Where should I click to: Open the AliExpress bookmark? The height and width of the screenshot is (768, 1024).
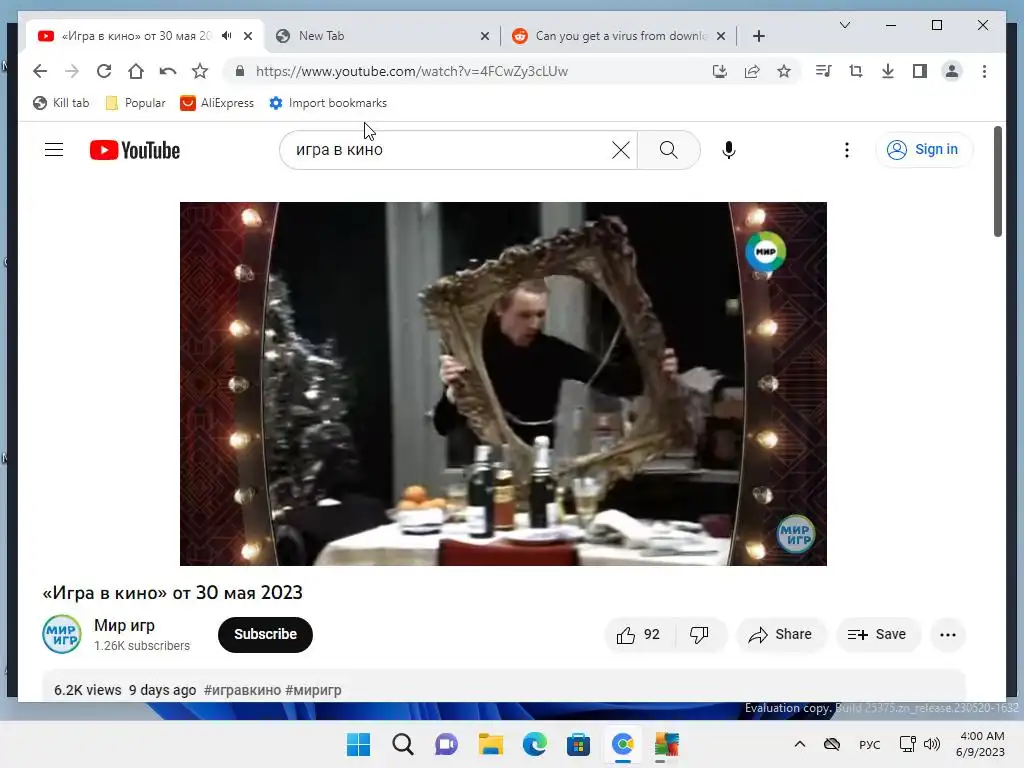[x=217, y=103]
